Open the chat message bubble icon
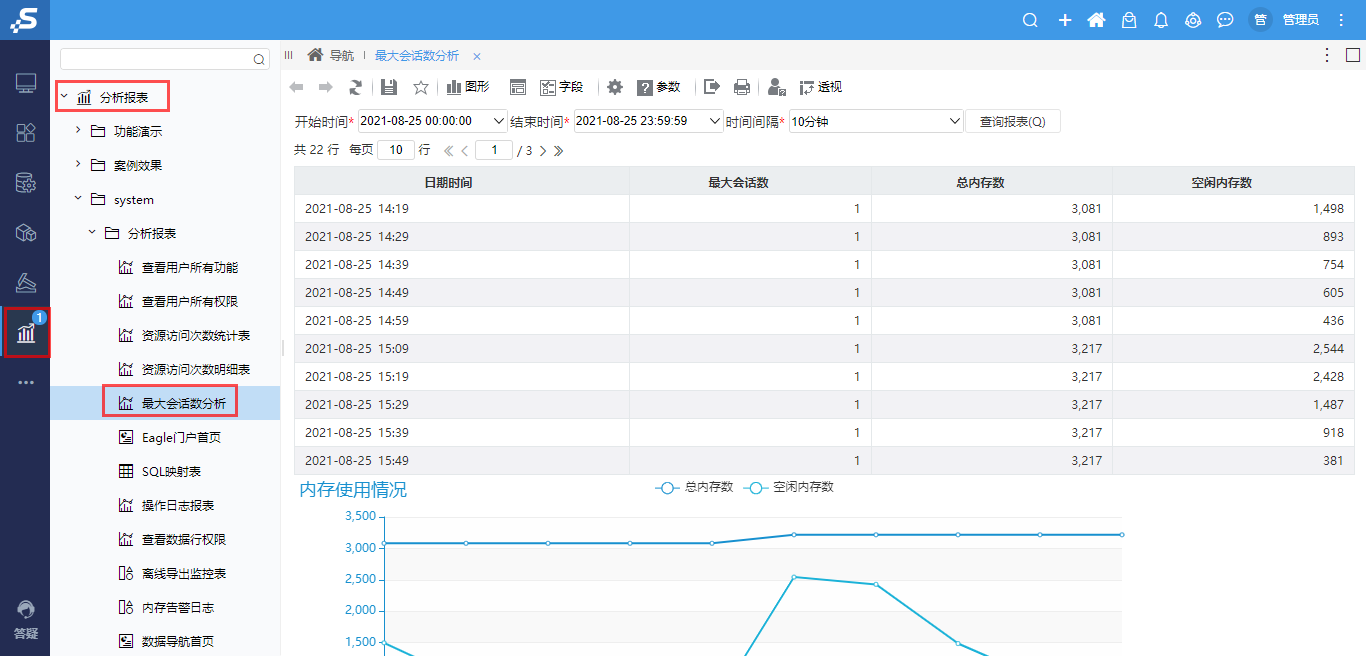The width and height of the screenshot is (1366, 656). (x=1225, y=20)
